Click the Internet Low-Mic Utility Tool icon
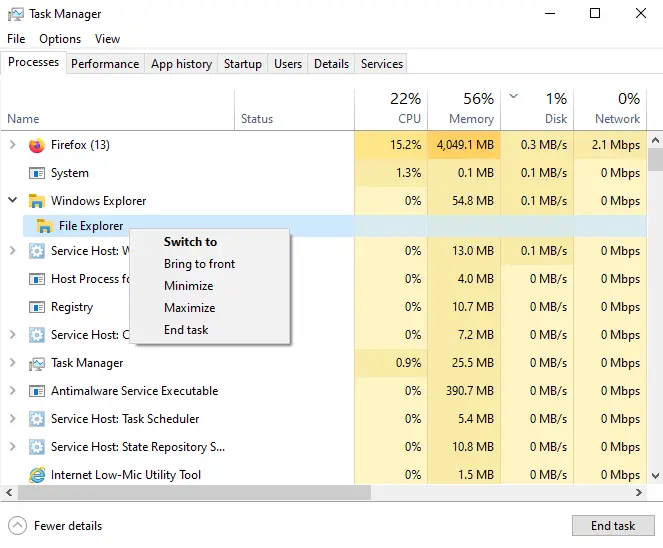 coord(37,475)
